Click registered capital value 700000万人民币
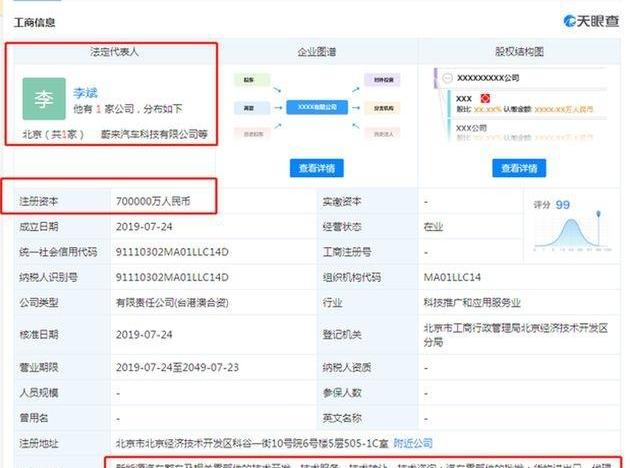 153,201
